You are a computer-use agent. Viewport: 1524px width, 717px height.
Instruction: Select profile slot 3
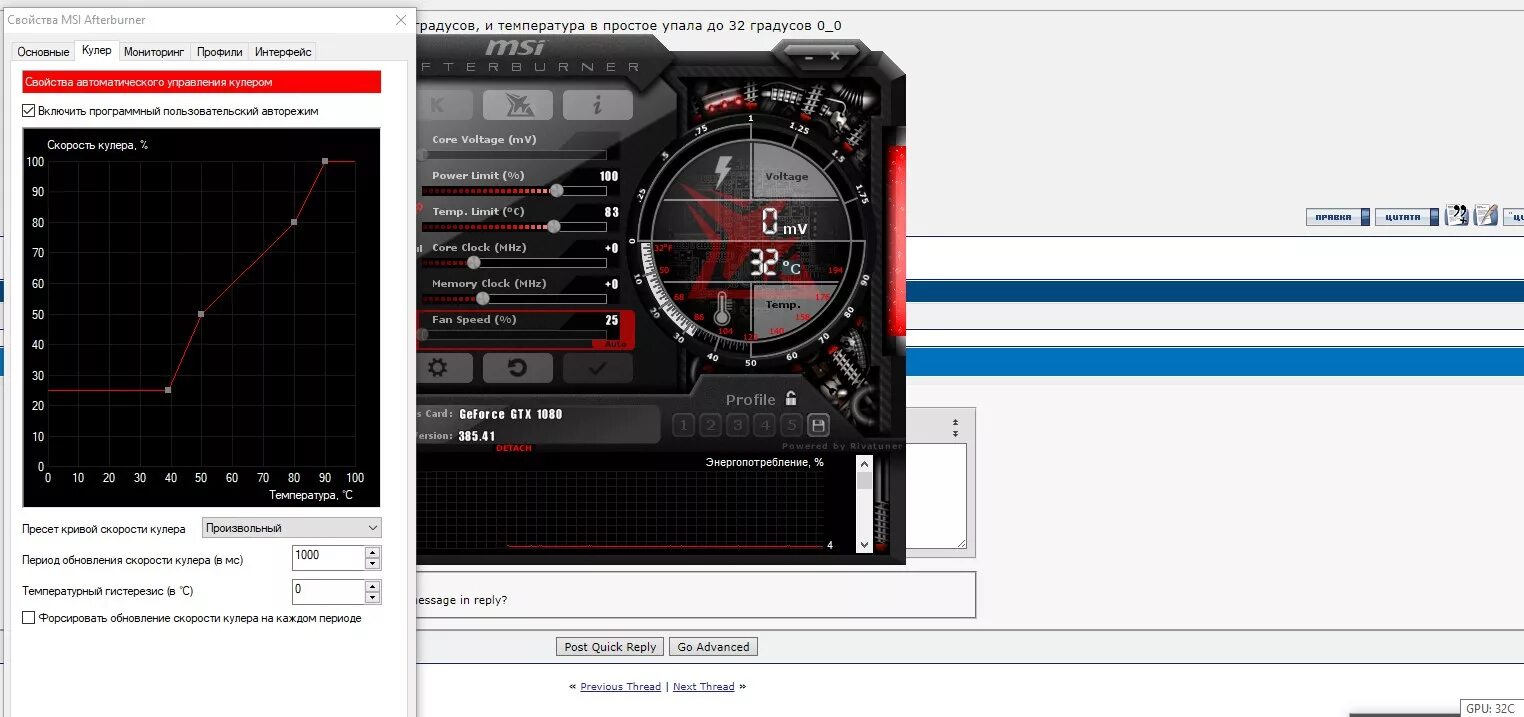[x=737, y=425]
